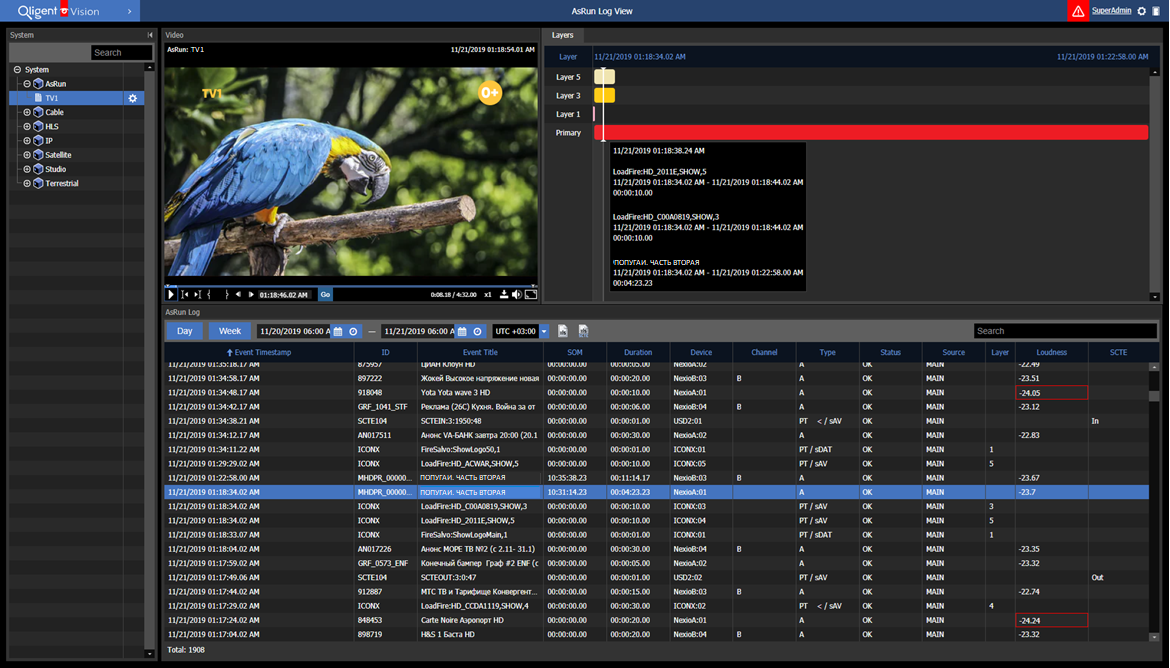1170x668 pixels.
Task: Click the SuperAdmin user link
Action: click(1111, 11)
